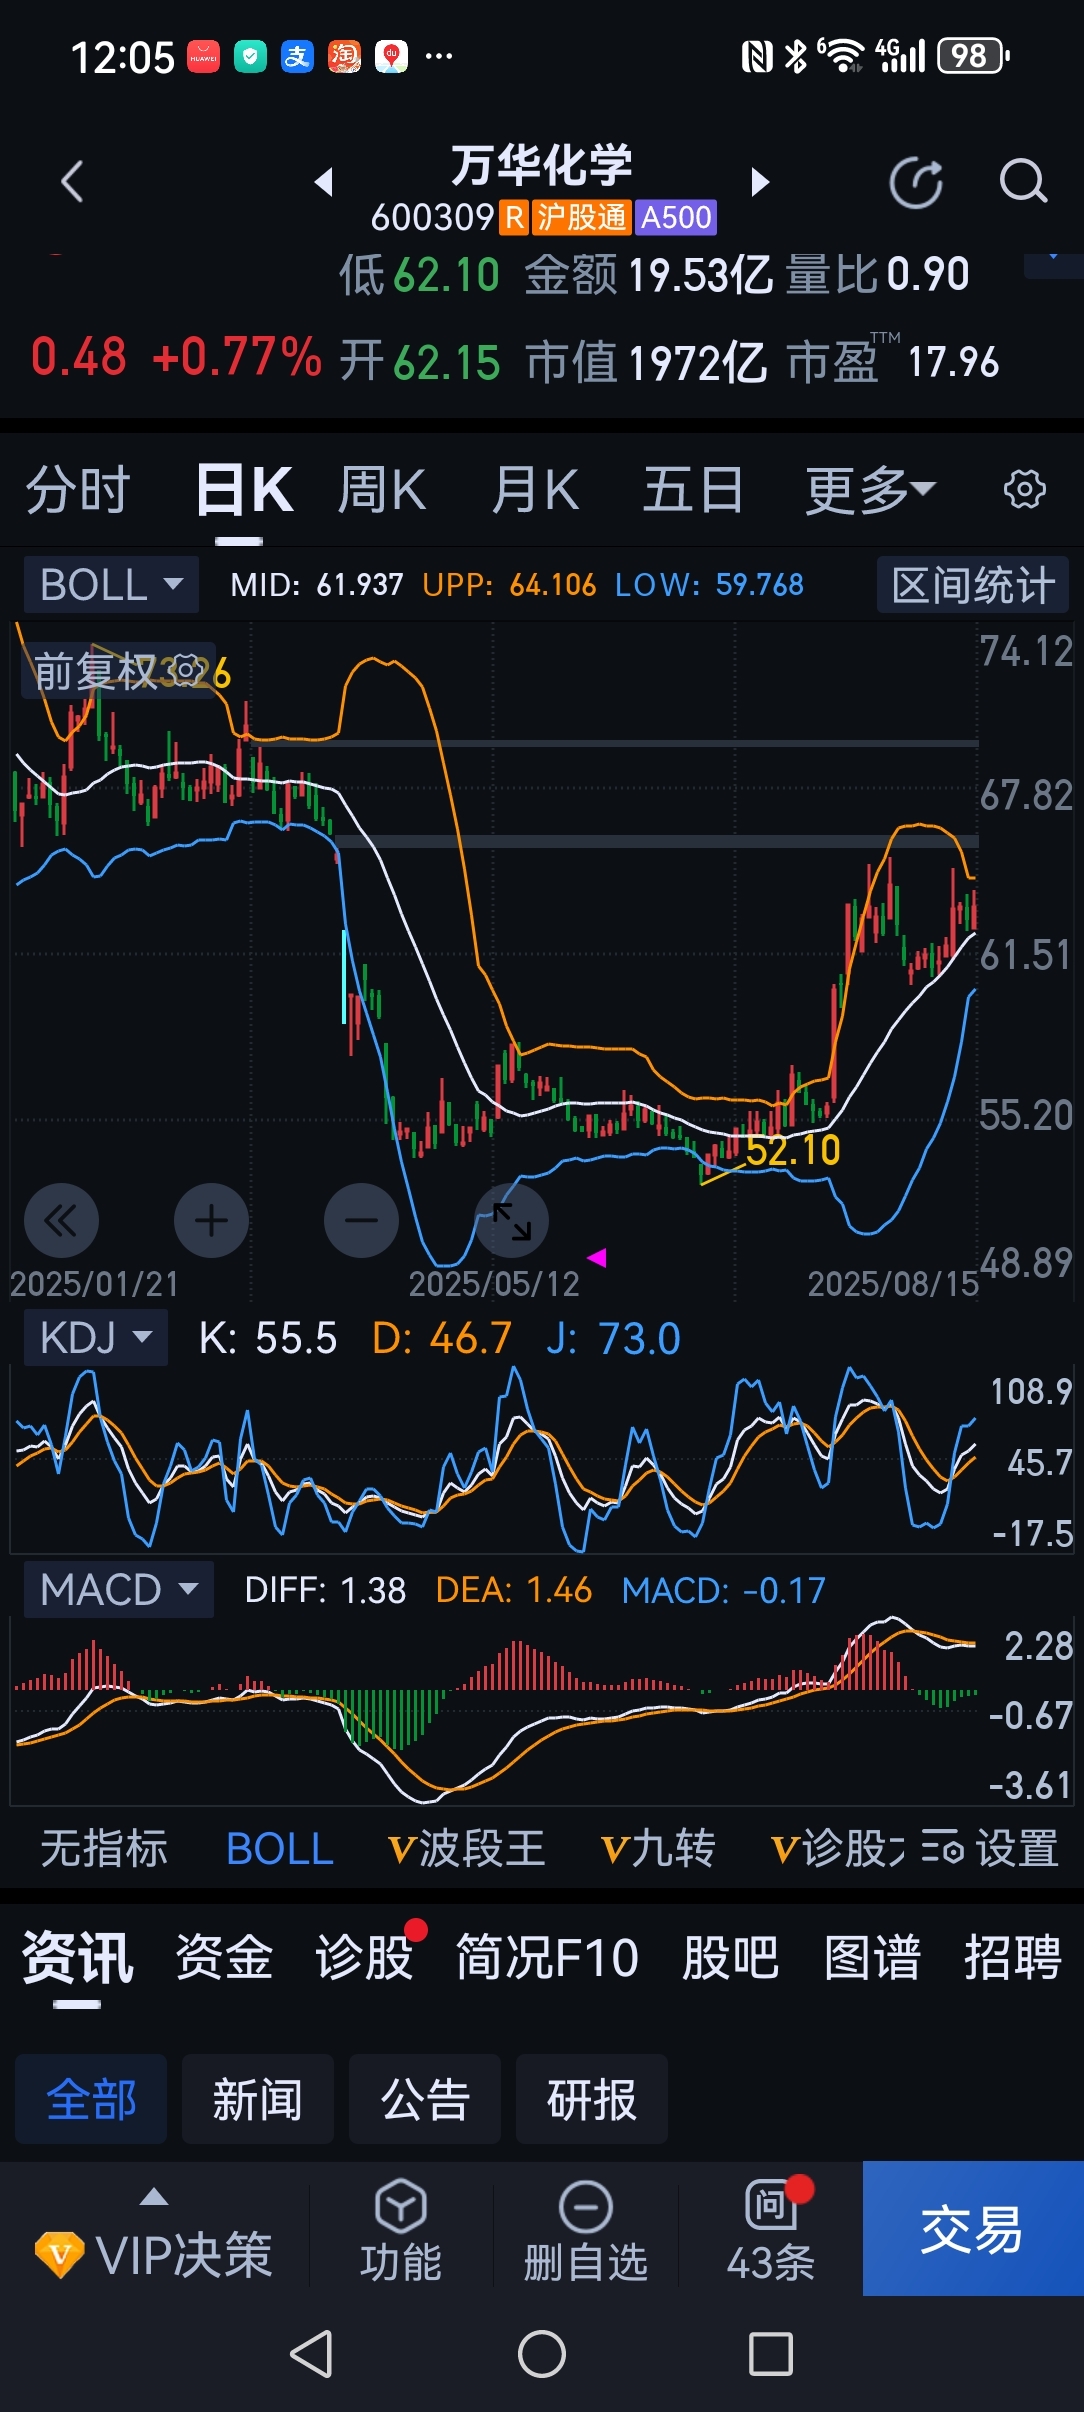
Task: Tap Android recent apps button
Action: 771,2353
